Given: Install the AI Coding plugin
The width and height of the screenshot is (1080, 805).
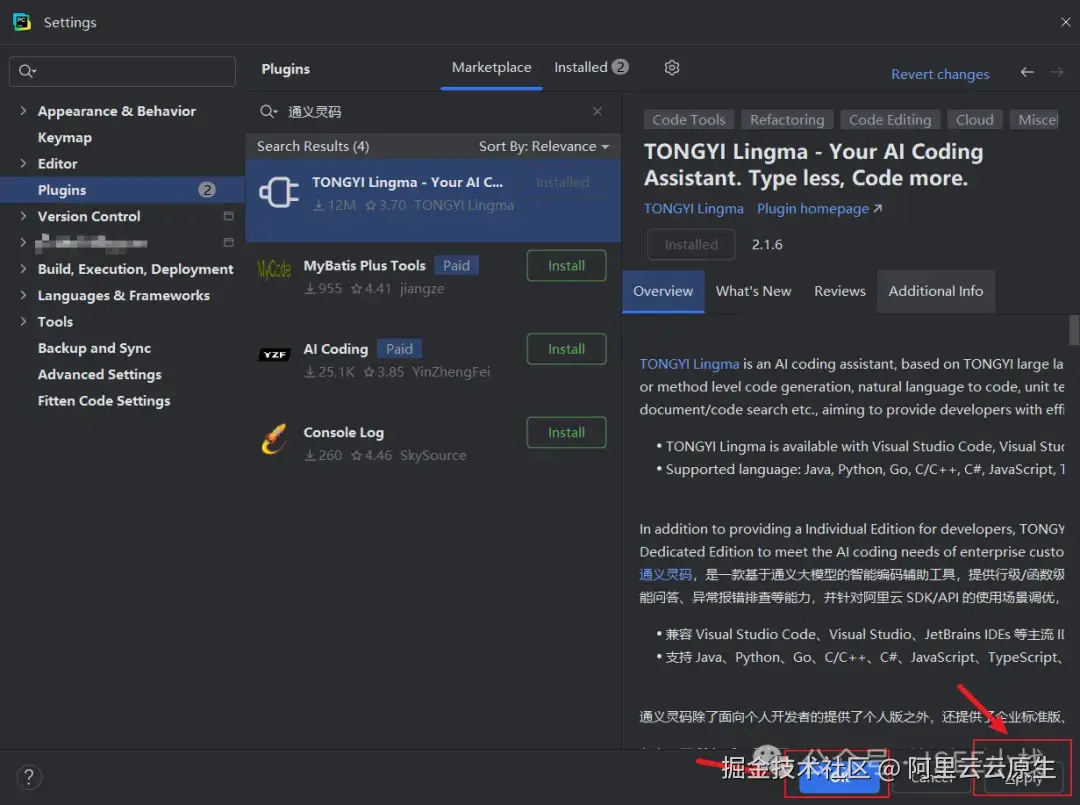Looking at the screenshot, I should 566,349.
